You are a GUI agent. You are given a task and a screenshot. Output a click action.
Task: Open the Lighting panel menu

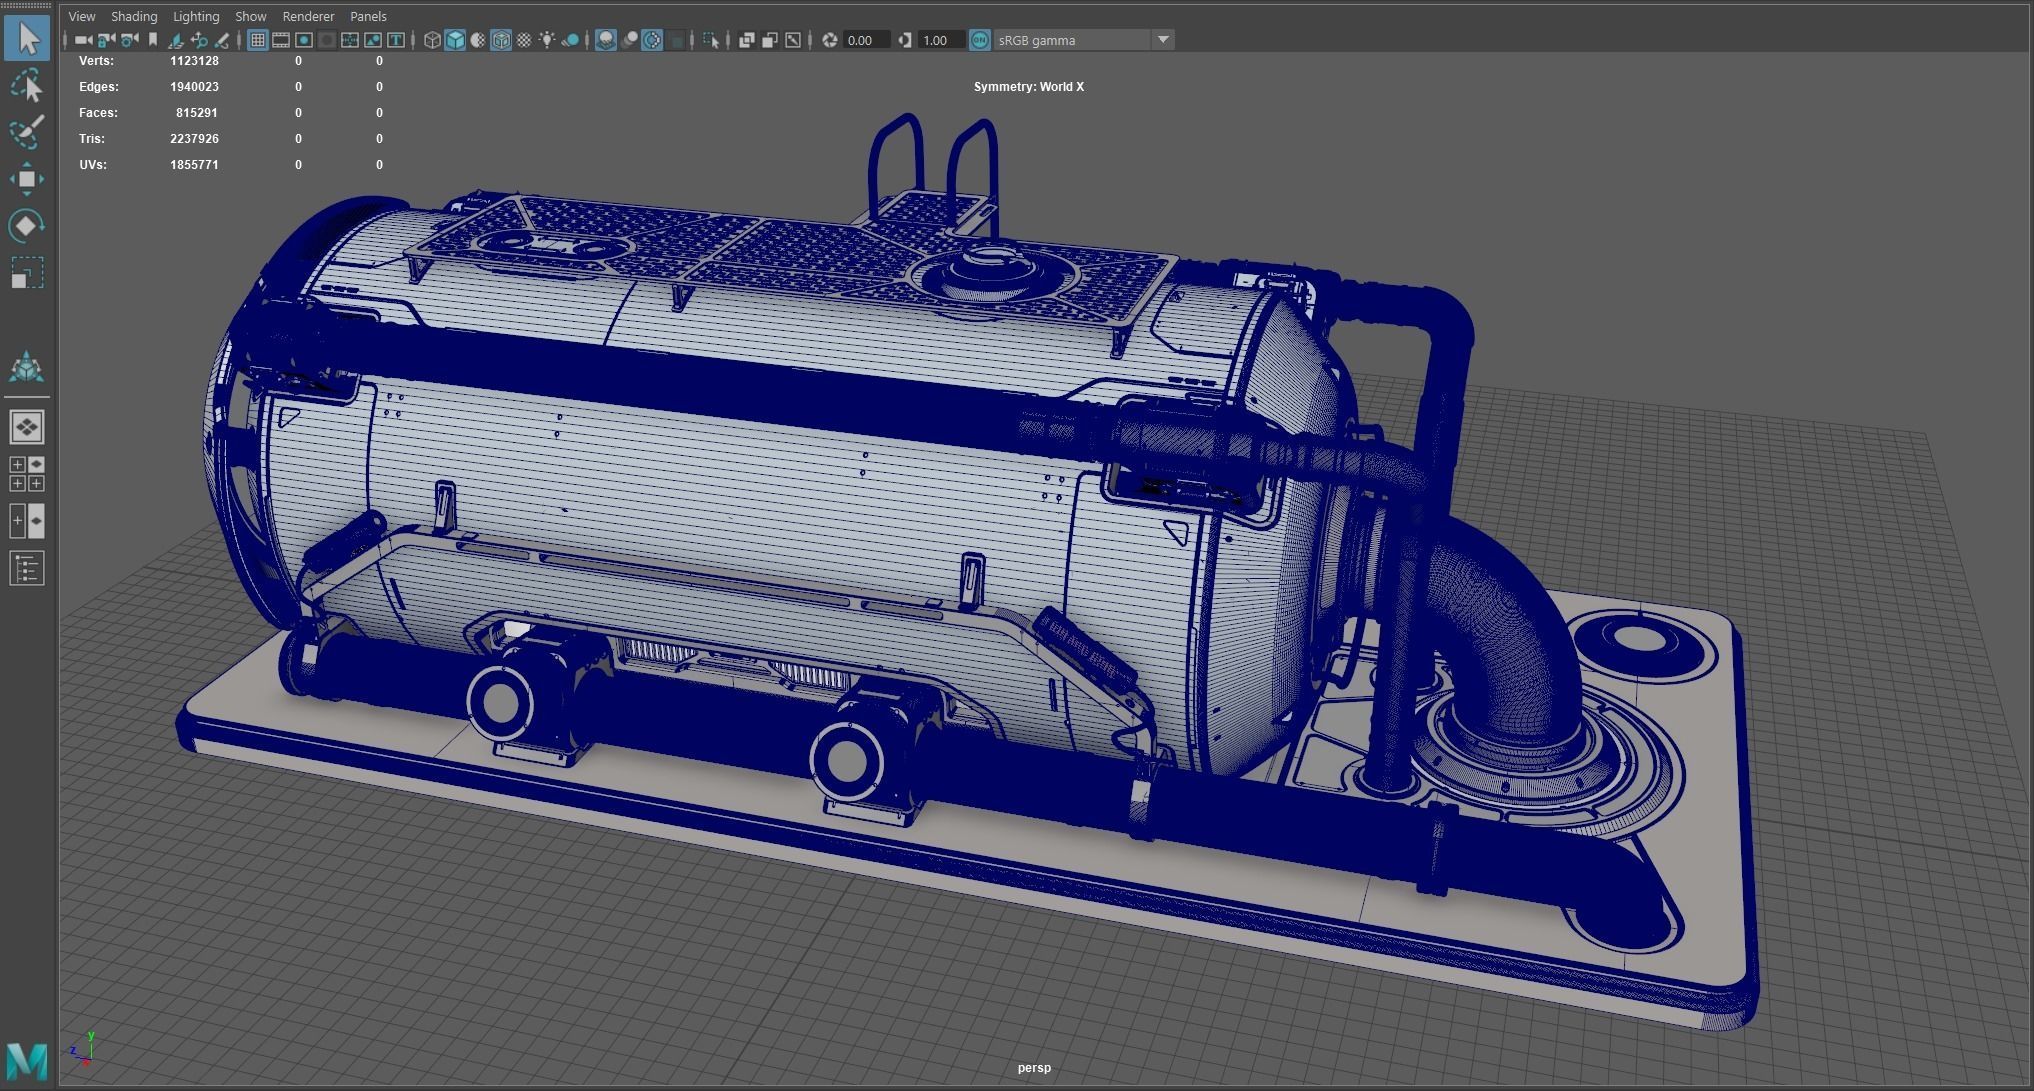click(x=196, y=16)
